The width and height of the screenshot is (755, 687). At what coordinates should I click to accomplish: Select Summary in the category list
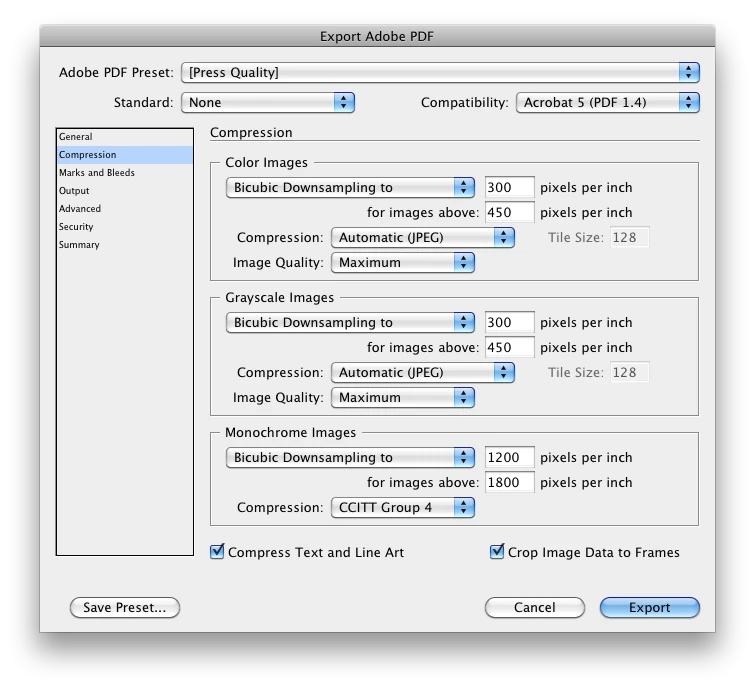125,245
